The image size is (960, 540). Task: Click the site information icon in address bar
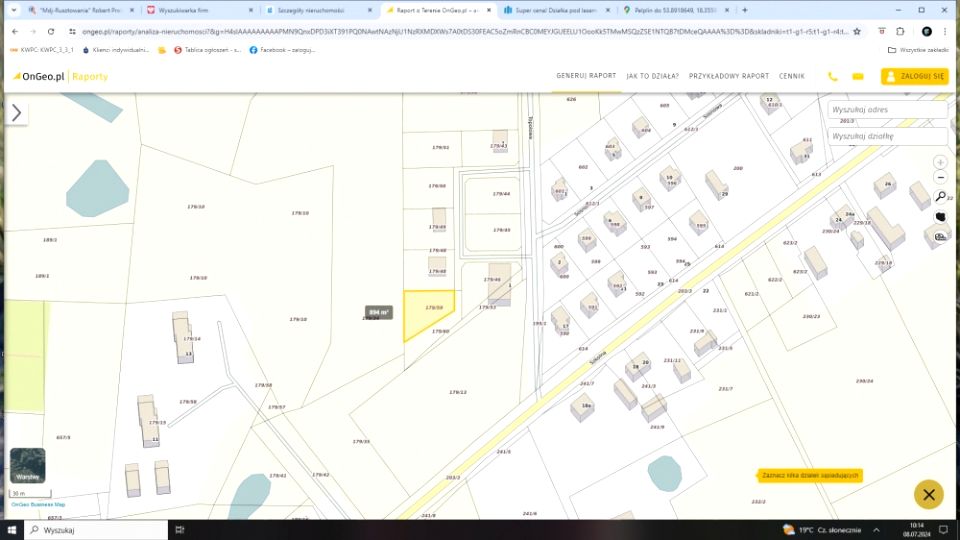(72, 31)
